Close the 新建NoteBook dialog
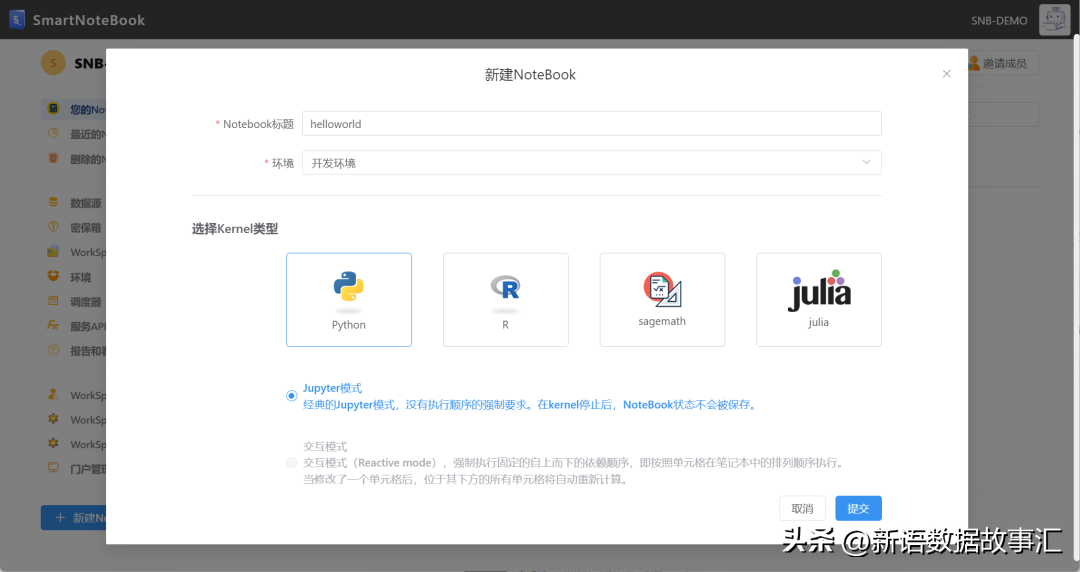Viewport: 1080px width, 572px height. pyautogui.click(x=946, y=74)
